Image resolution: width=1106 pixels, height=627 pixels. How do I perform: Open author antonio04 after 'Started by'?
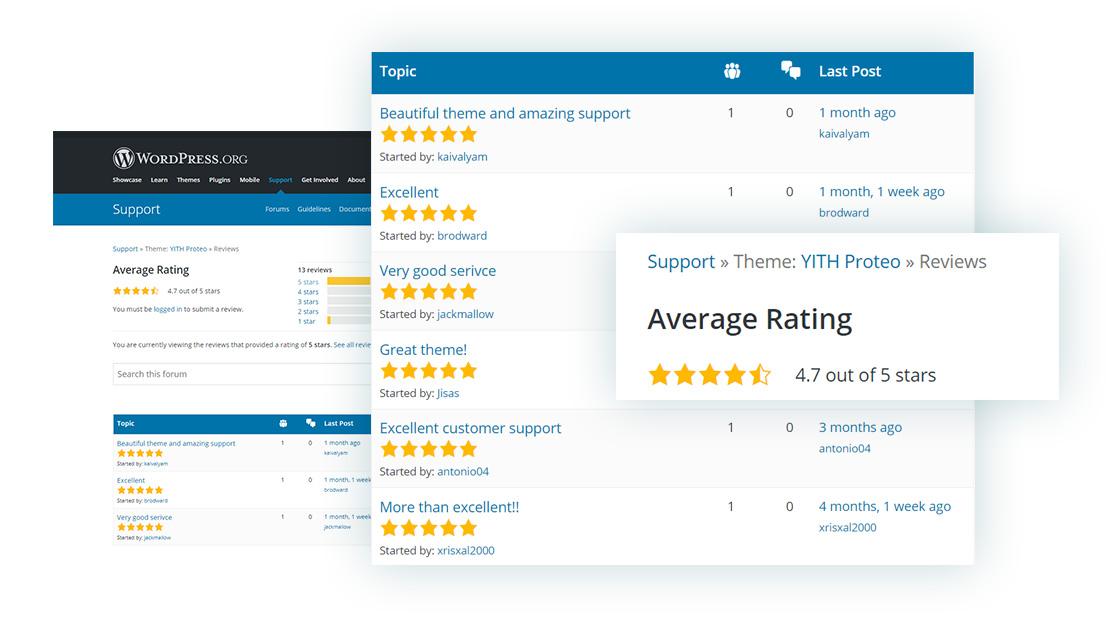[463, 471]
